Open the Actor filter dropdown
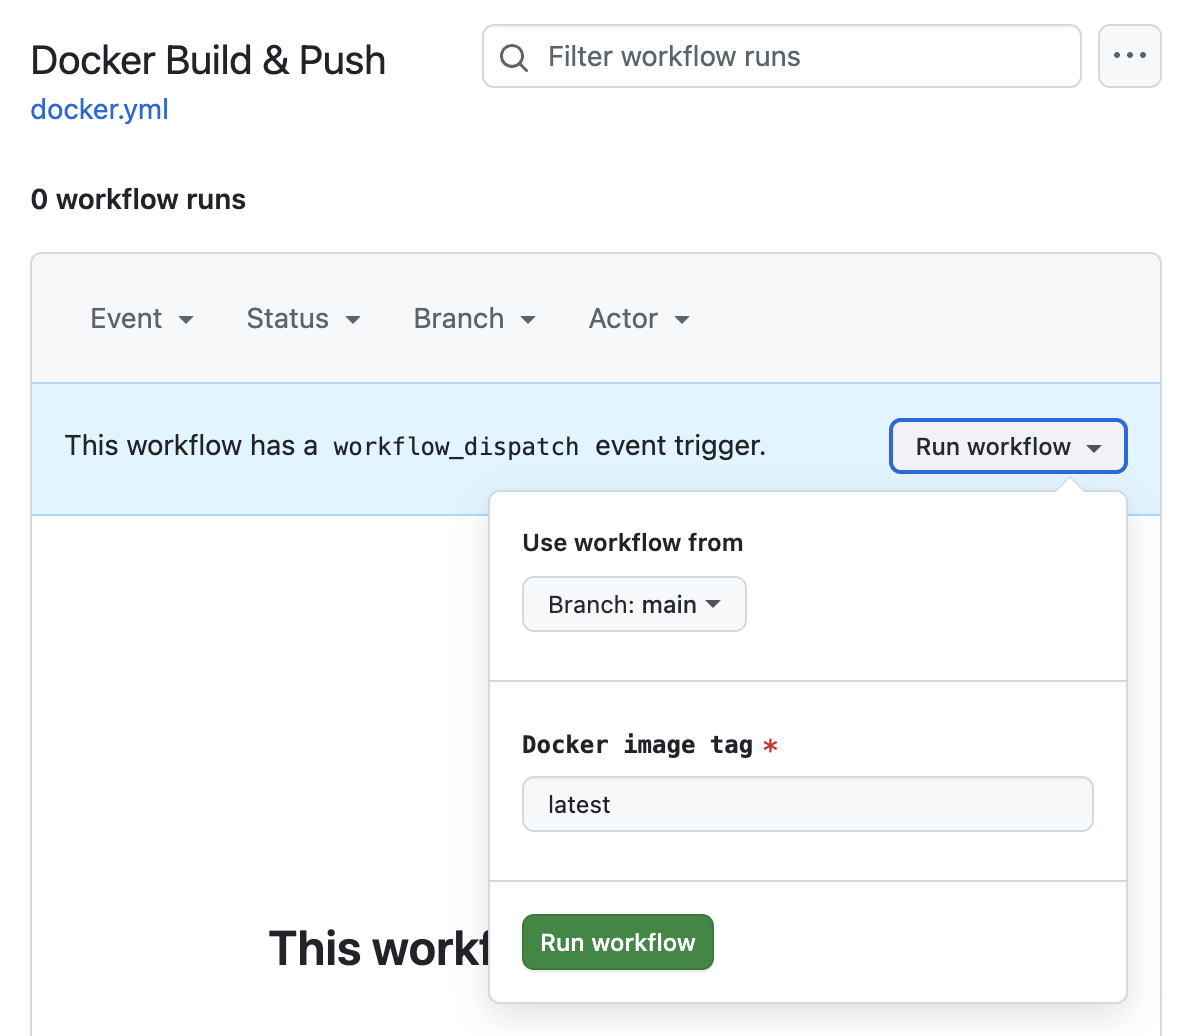Screen dimensions: 1190x1036 pyautogui.click(x=639, y=319)
